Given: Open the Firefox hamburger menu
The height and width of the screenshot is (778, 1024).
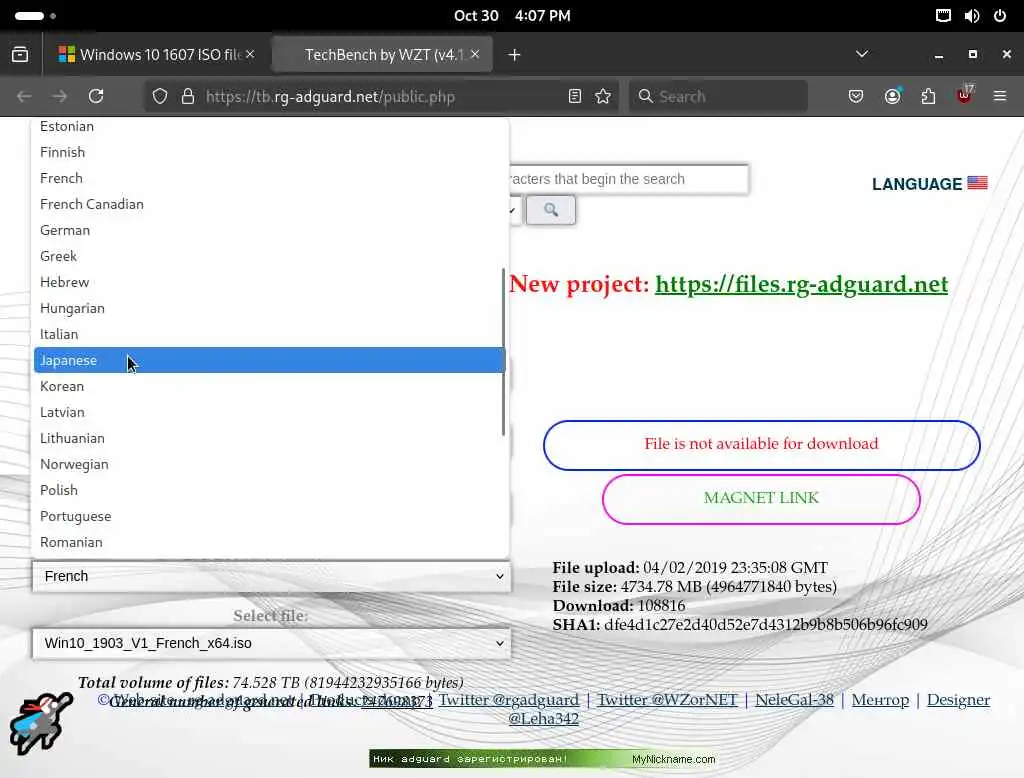Looking at the screenshot, I should pyautogui.click(x=1000, y=97).
